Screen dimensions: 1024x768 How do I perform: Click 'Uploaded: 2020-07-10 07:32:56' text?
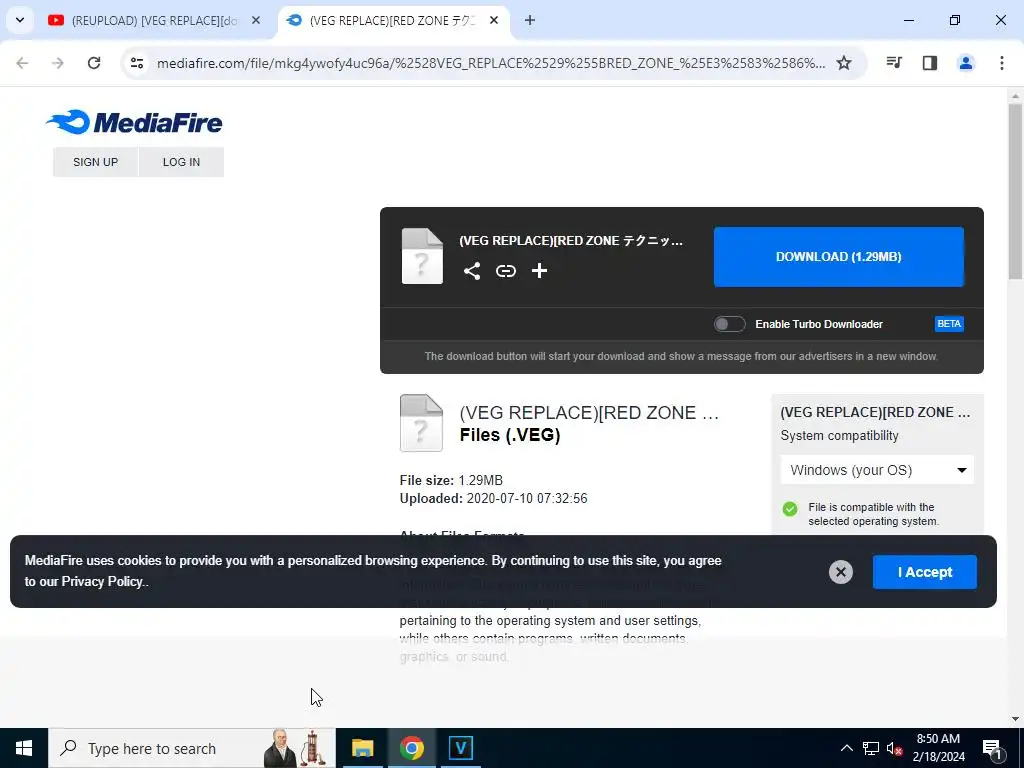(494, 498)
